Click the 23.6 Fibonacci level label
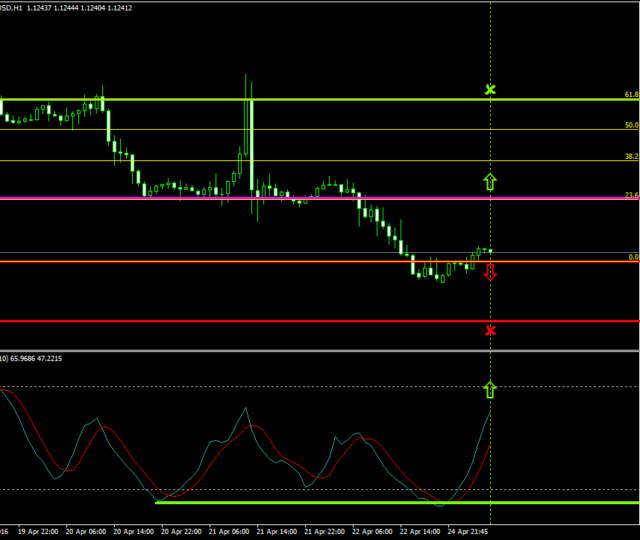The width and height of the screenshot is (640, 540). click(x=631, y=194)
